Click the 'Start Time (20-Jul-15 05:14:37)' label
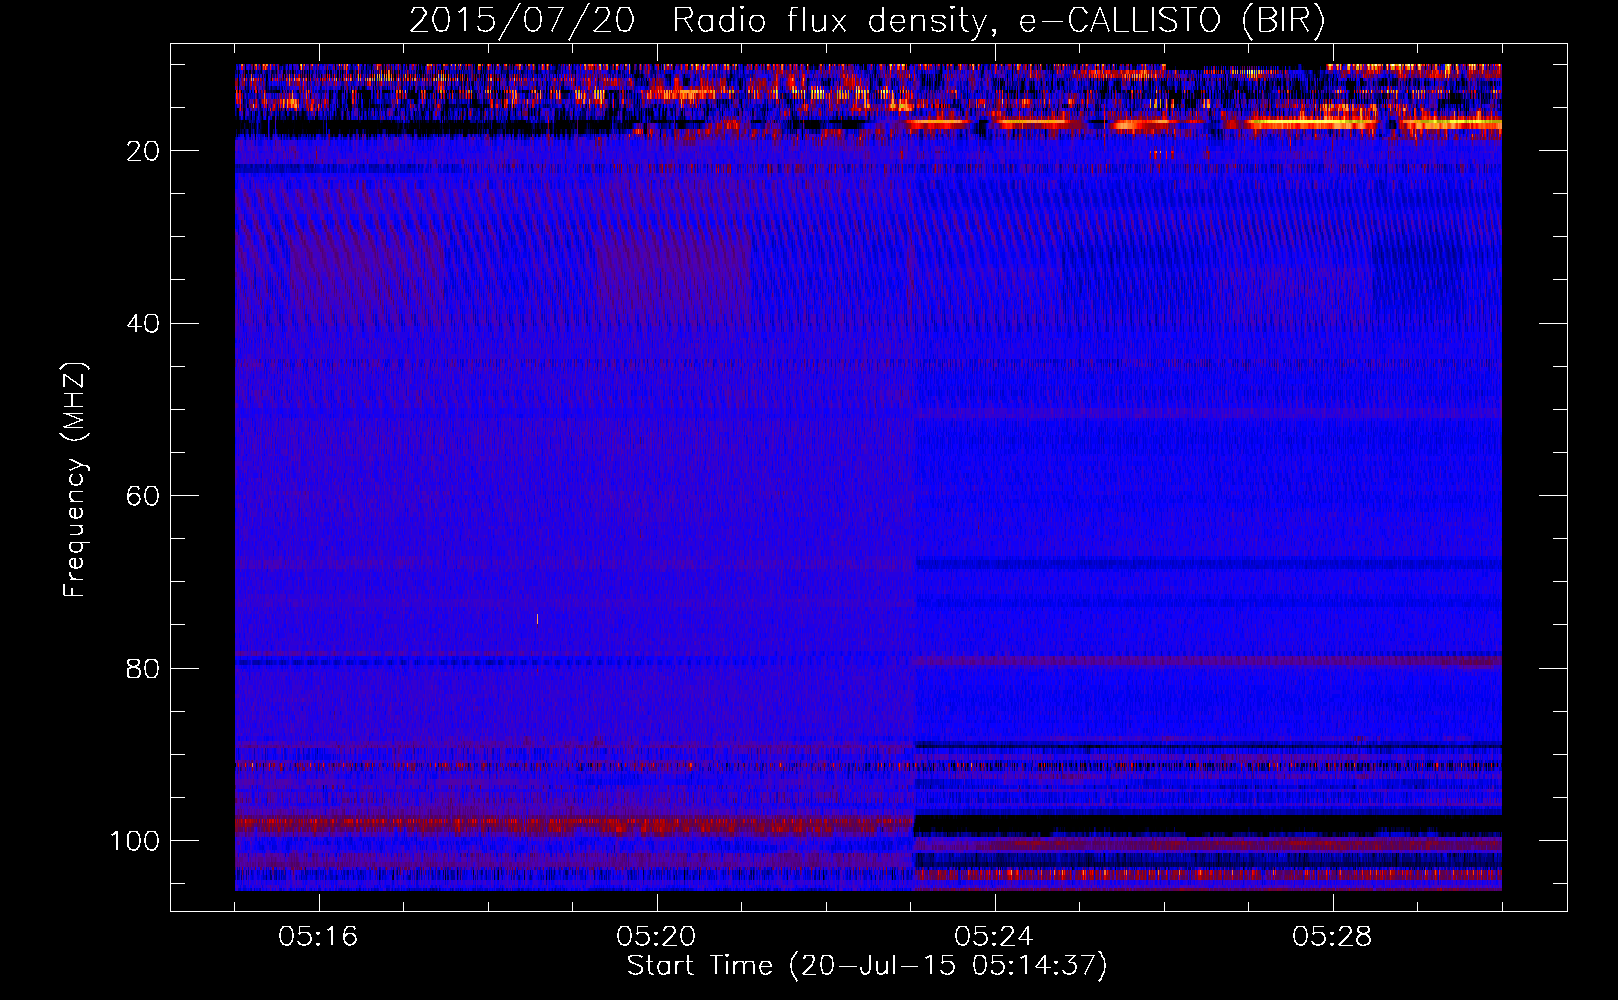 (867, 966)
